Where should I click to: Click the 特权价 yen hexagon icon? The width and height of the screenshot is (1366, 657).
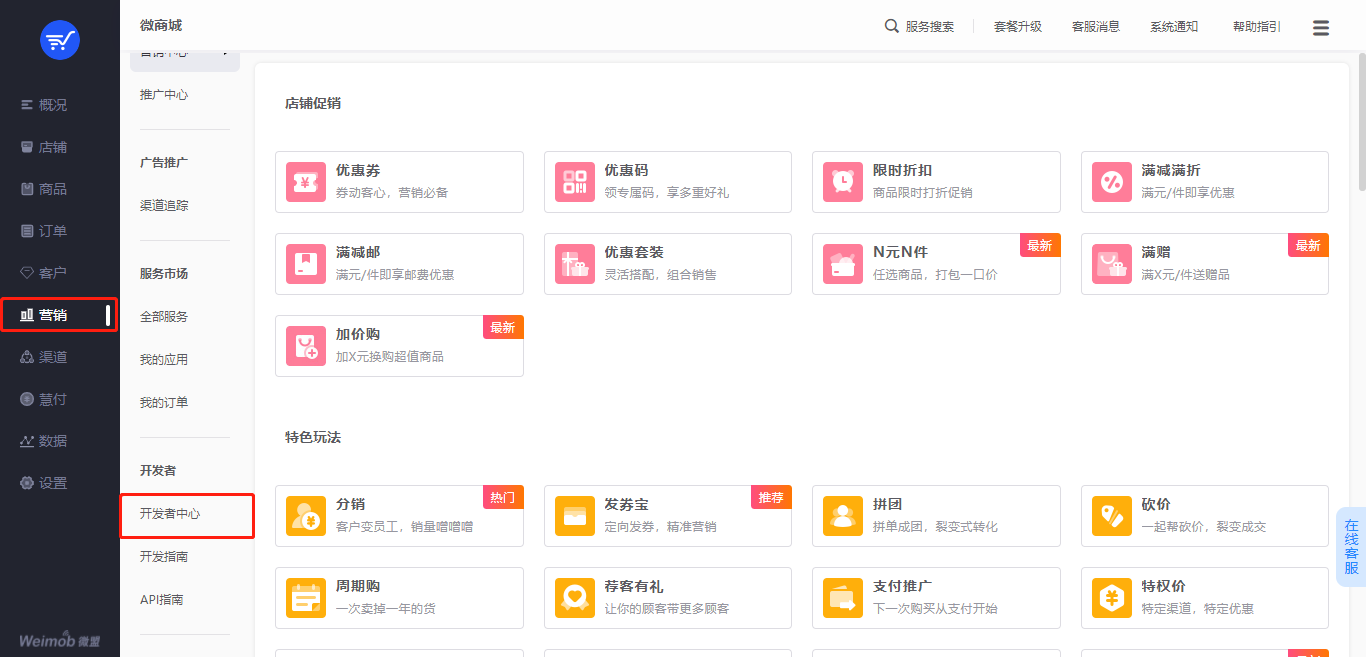pyautogui.click(x=1112, y=598)
